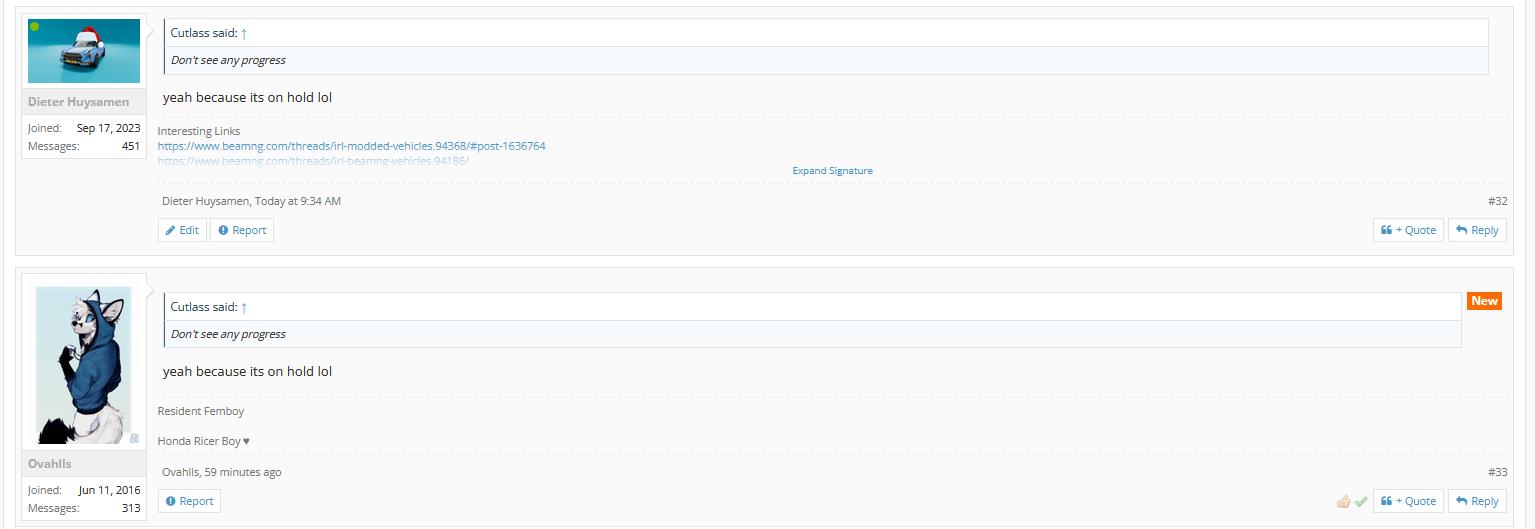
Task: Click the orange 'New' badge on post #33
Action: (1484, 301)
